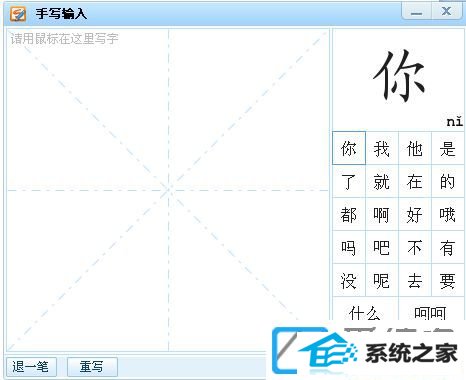Select candidate character 你
This screenshot has width=466, height=380.
click(349, 148)
